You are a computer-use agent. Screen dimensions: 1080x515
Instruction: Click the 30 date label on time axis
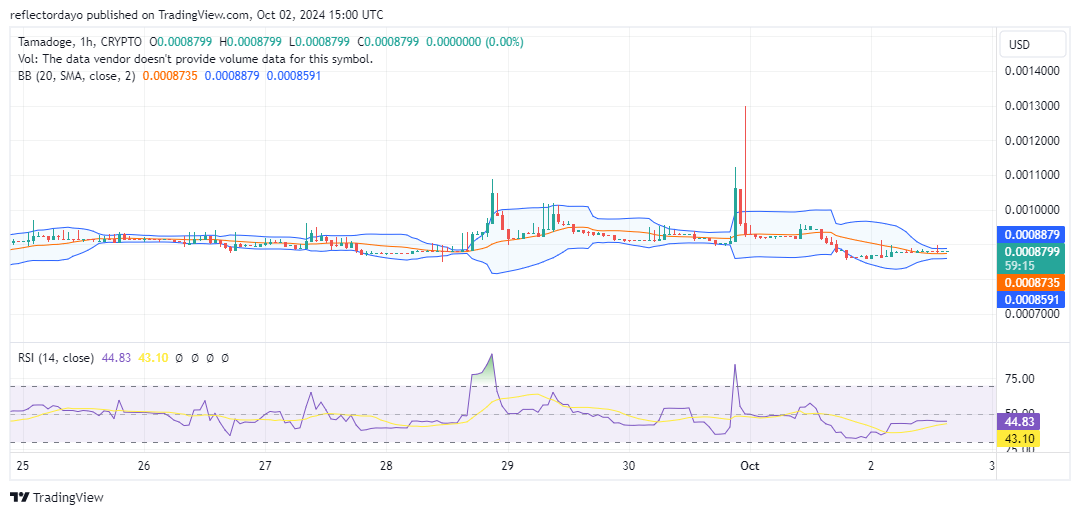(629, 465)
